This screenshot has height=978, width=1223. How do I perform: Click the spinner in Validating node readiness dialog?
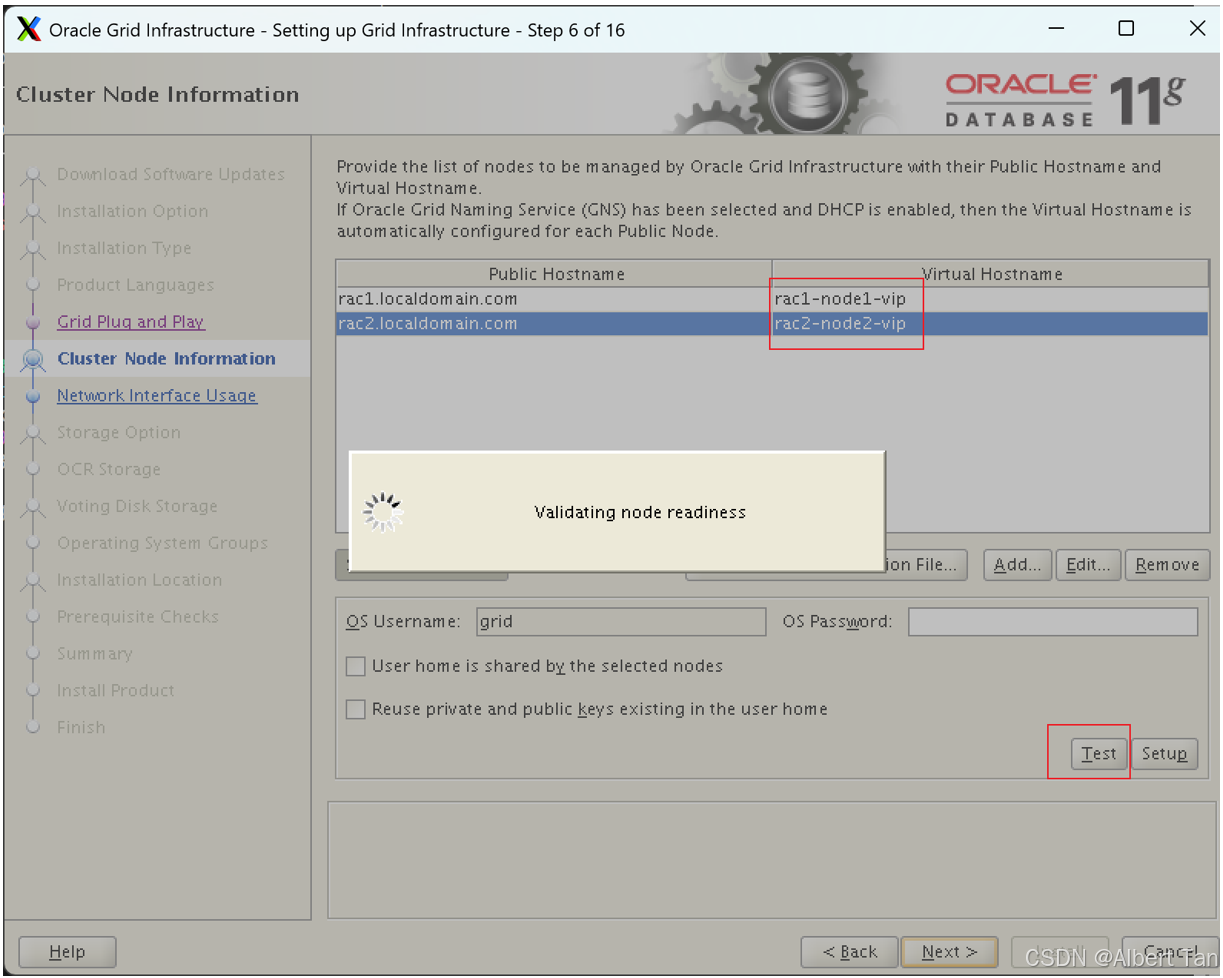(383, 512)
